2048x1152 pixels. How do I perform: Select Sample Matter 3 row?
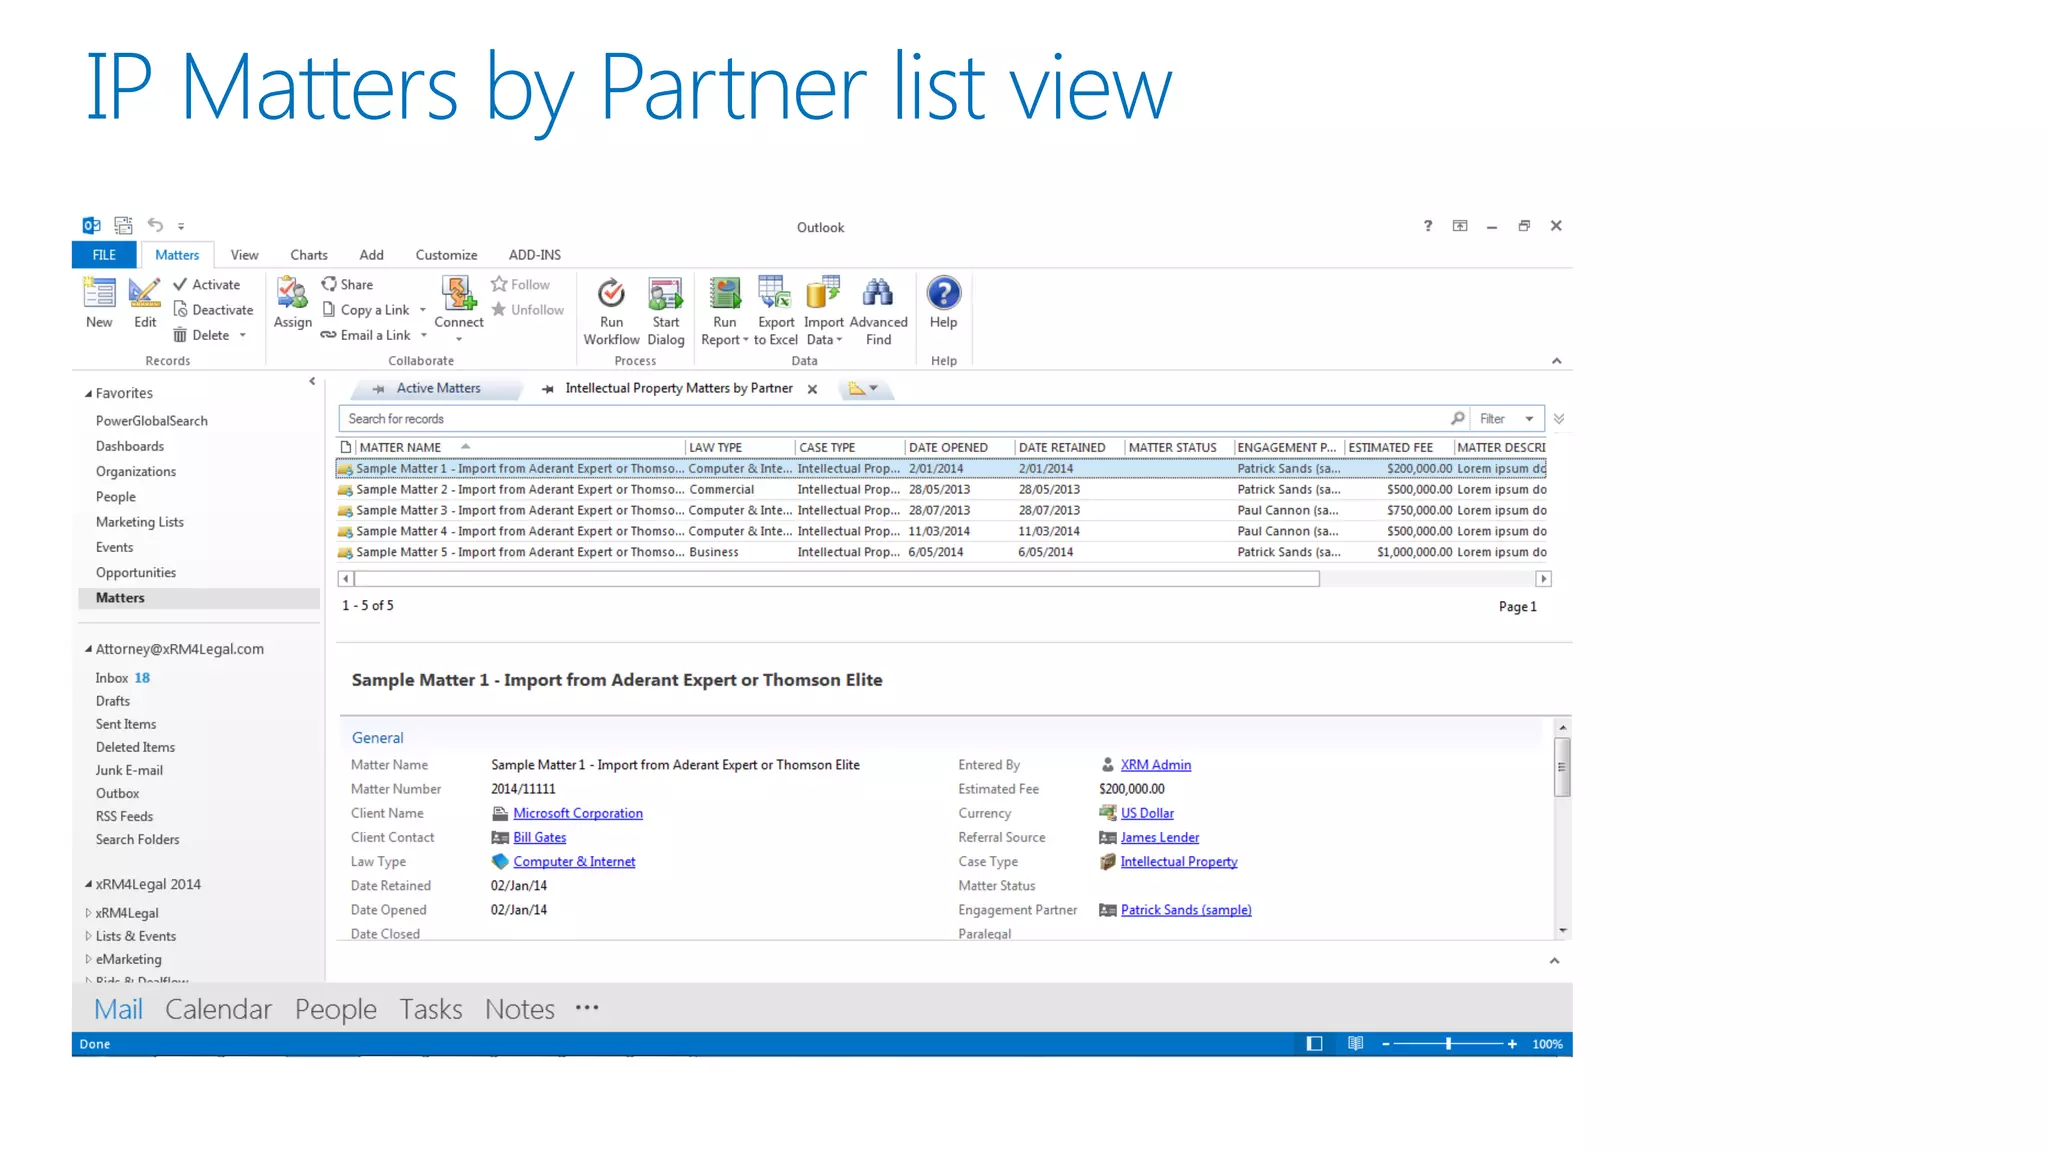(941, 511)
